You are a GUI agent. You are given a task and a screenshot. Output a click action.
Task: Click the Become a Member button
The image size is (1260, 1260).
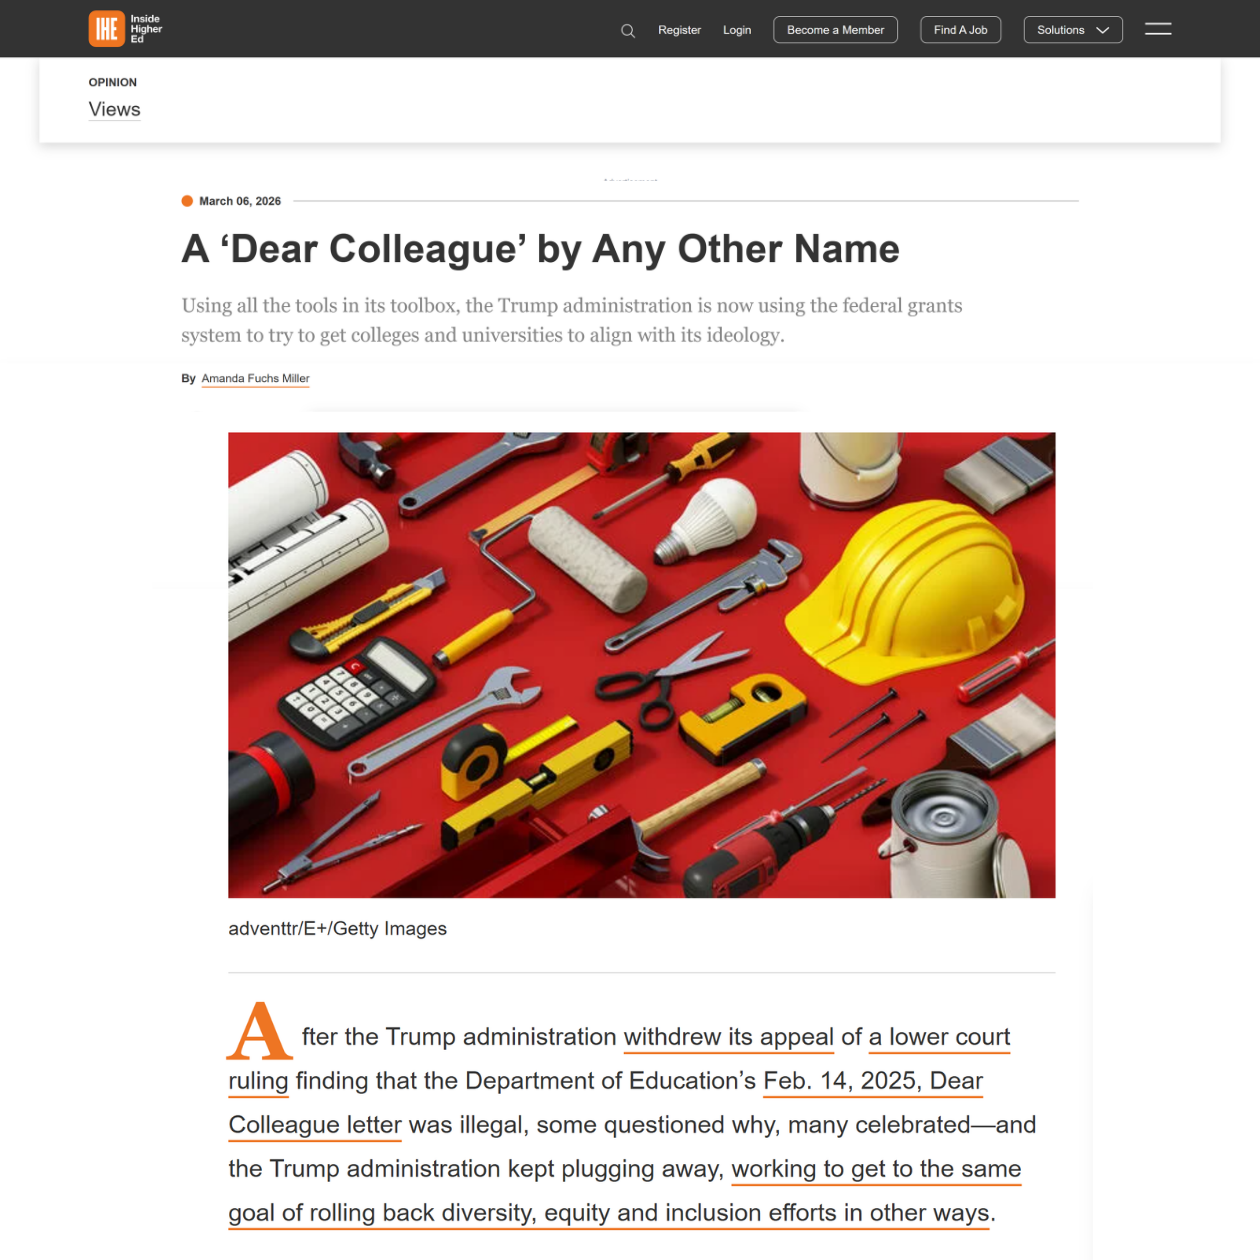point(835,30)
